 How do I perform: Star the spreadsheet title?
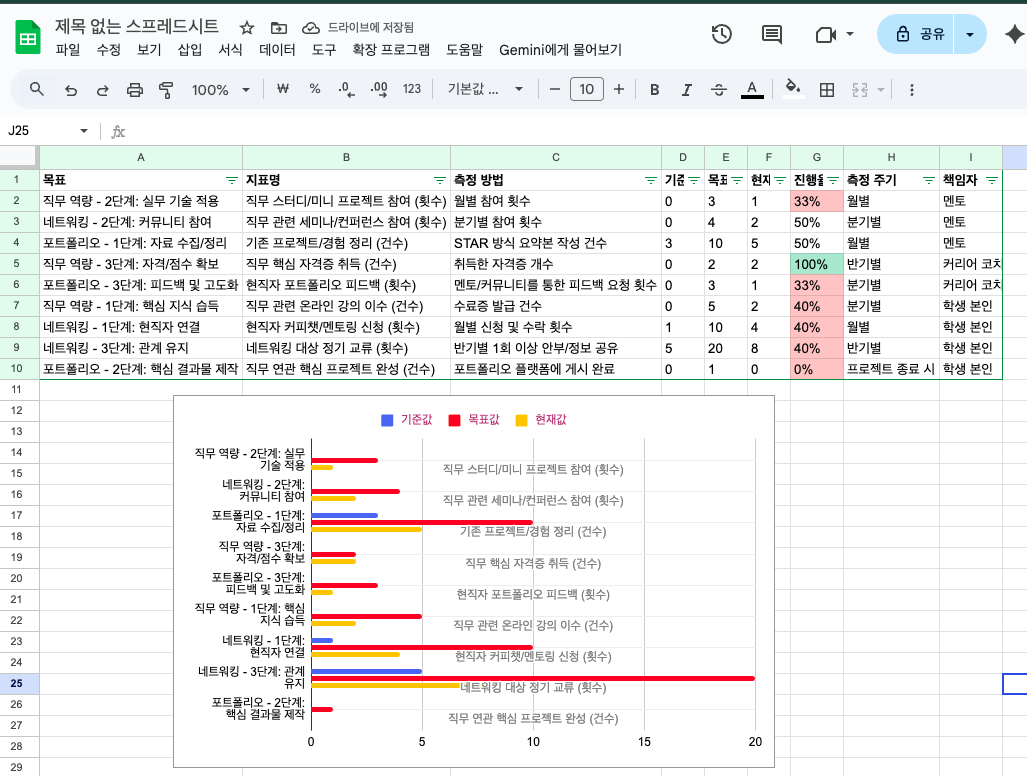tap(247, 28)
